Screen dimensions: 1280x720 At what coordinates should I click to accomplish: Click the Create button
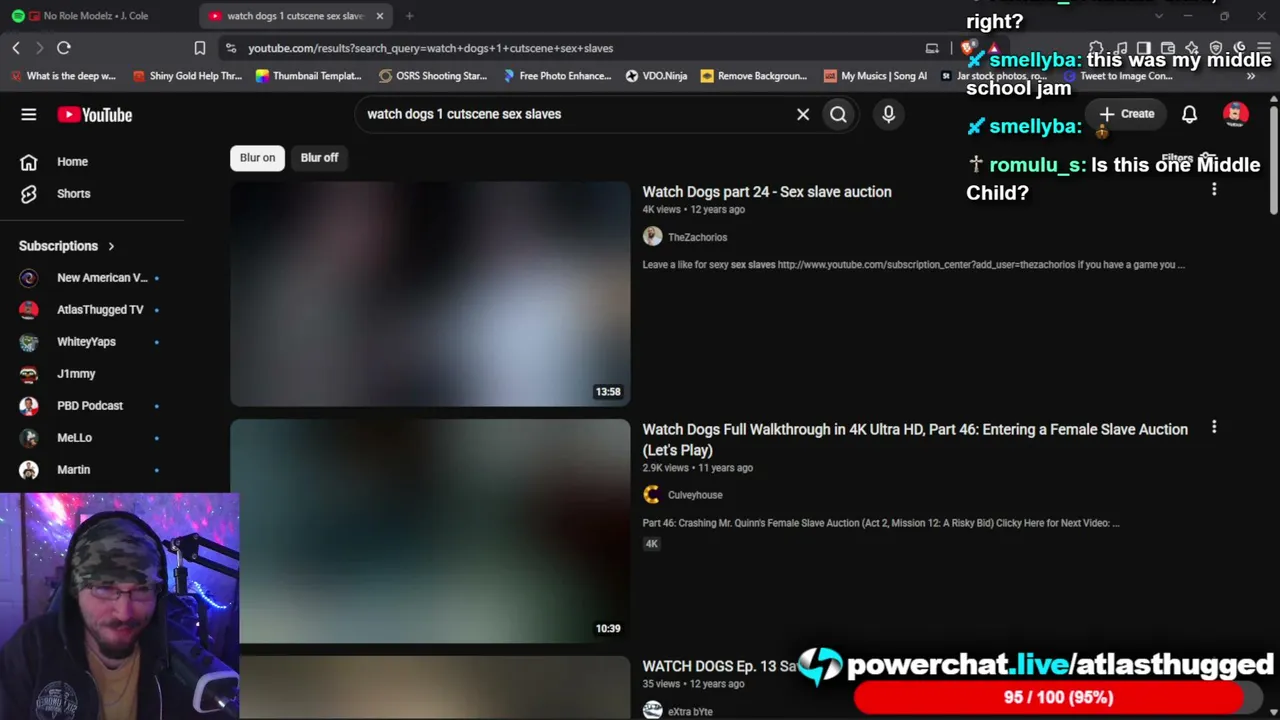[x=1127, y=114]
